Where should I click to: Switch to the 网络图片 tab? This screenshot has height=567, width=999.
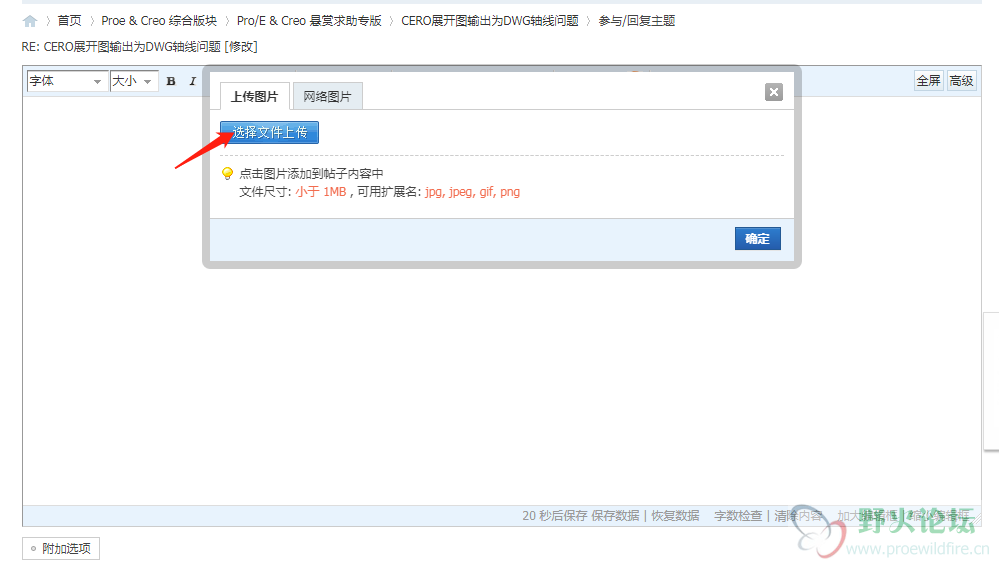[327, 96]
